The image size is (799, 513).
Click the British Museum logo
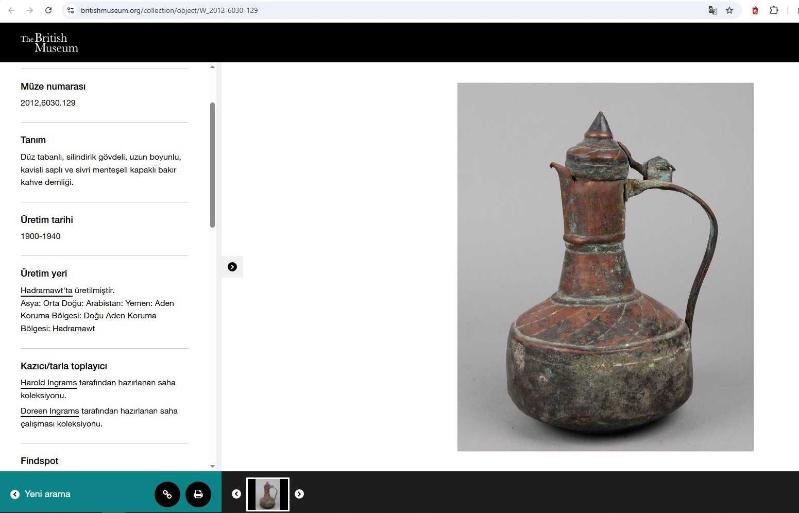coord(49,43)
